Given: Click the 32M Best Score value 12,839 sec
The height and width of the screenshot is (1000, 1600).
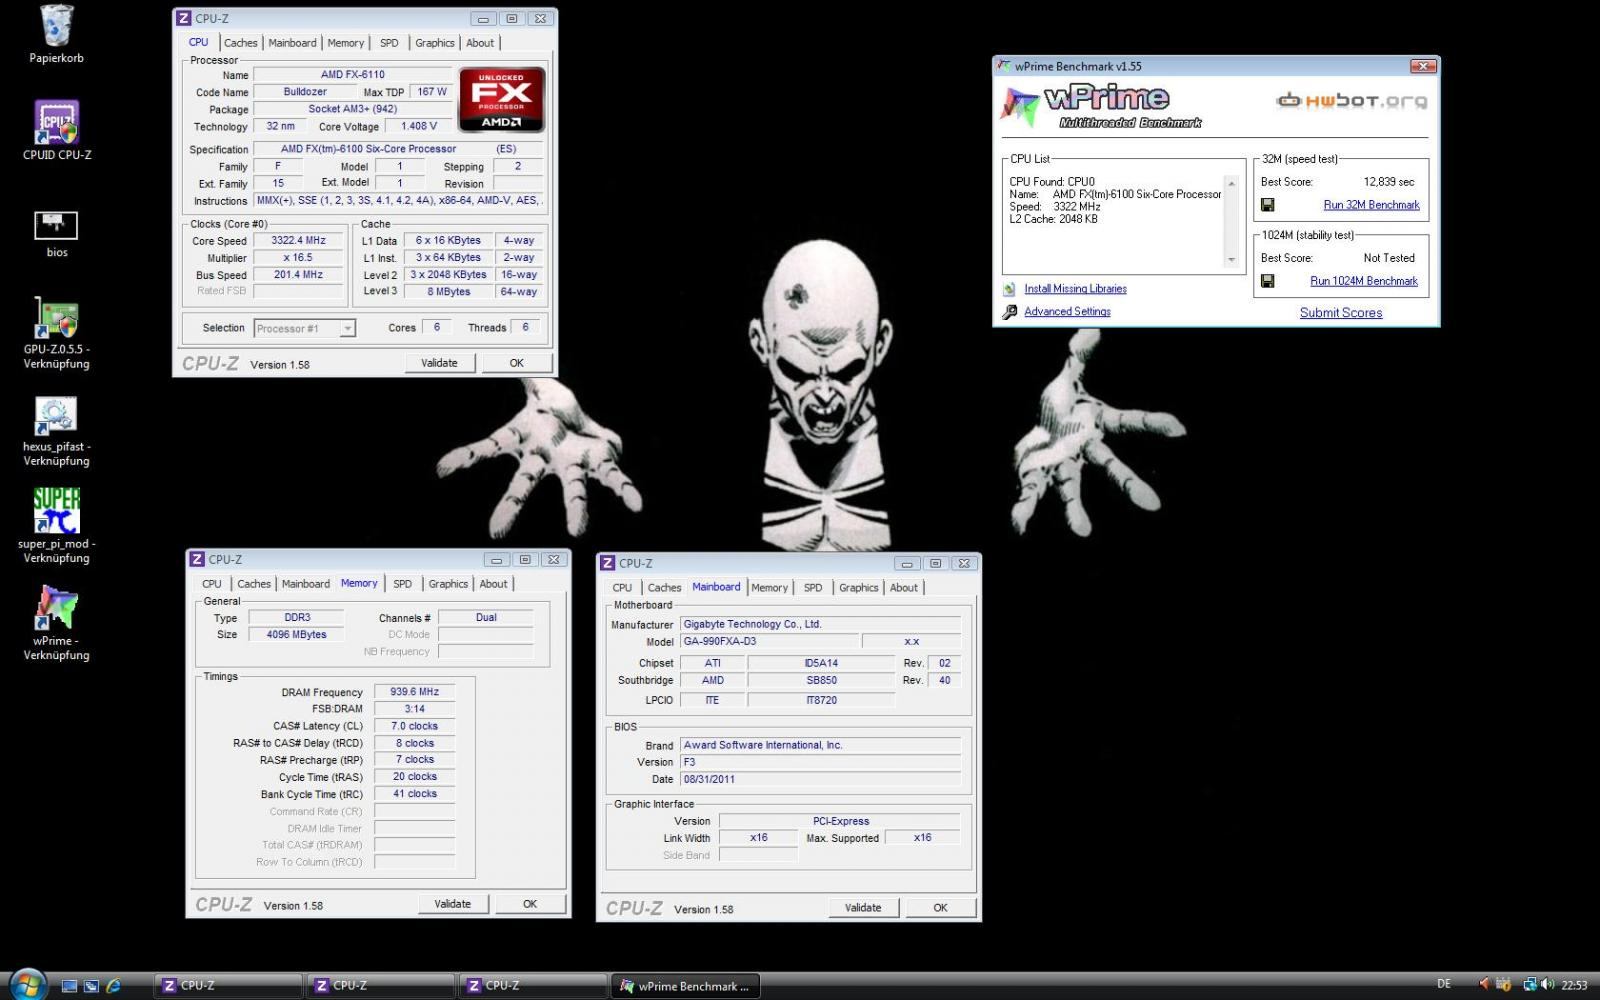Looking at the screenshot, I should point(1389,182).
